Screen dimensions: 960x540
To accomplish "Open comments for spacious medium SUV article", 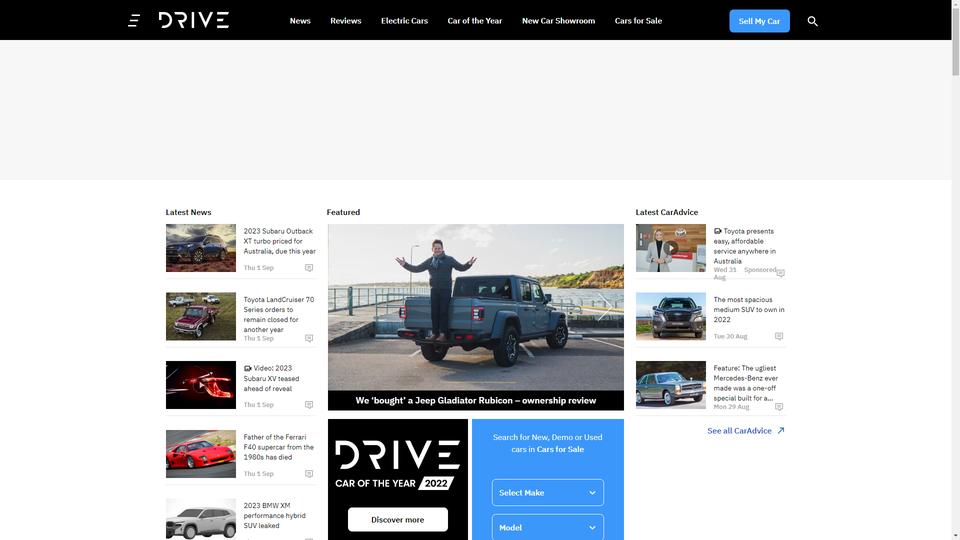I will click(779, 336).
